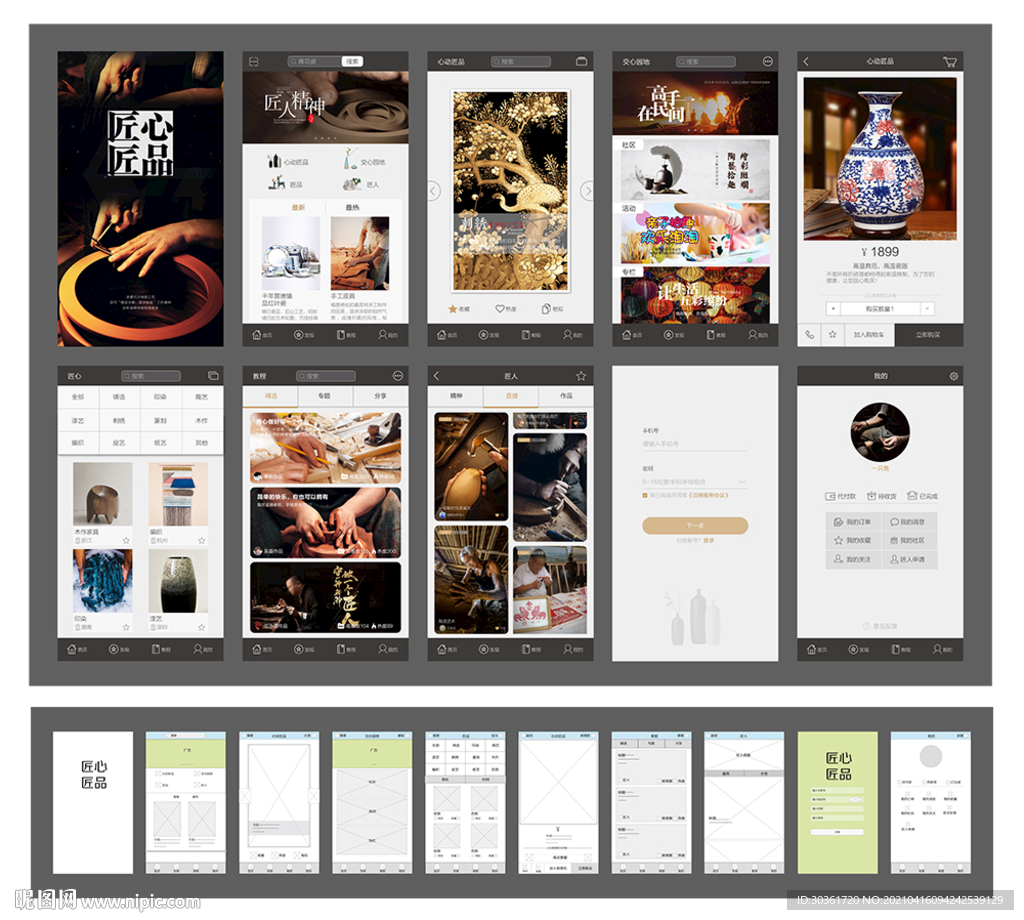Toggle the like heart below the golden peacock artwork
This screenshot has height=920, width=1024.
pos(500,309)
